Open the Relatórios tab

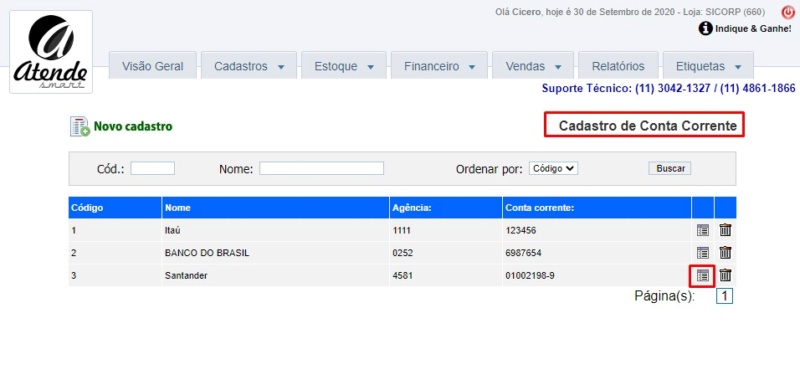(618, 66)
